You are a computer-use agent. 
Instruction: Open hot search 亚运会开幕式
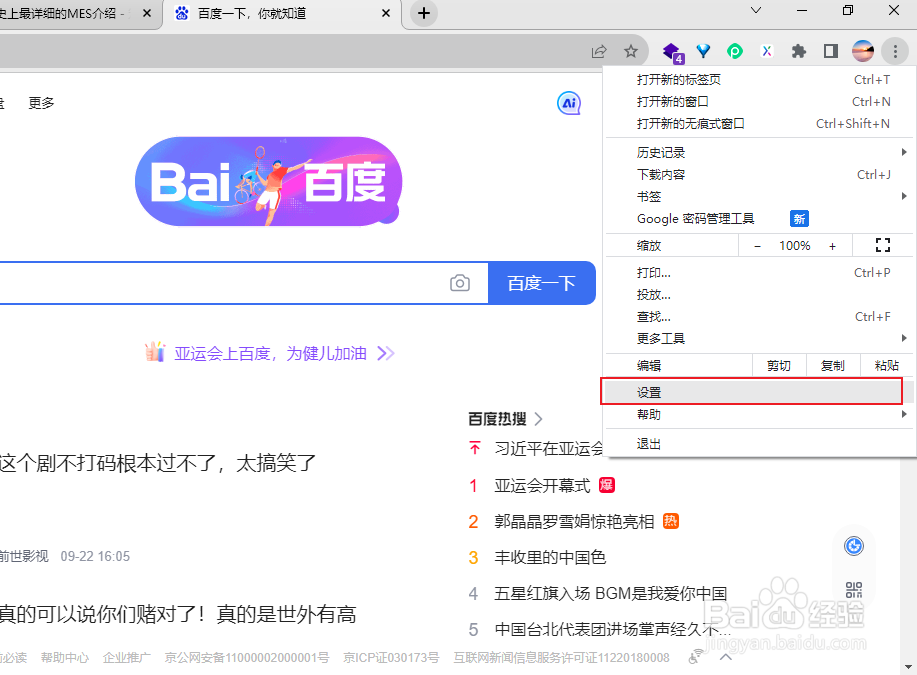(x=542, y=485)
